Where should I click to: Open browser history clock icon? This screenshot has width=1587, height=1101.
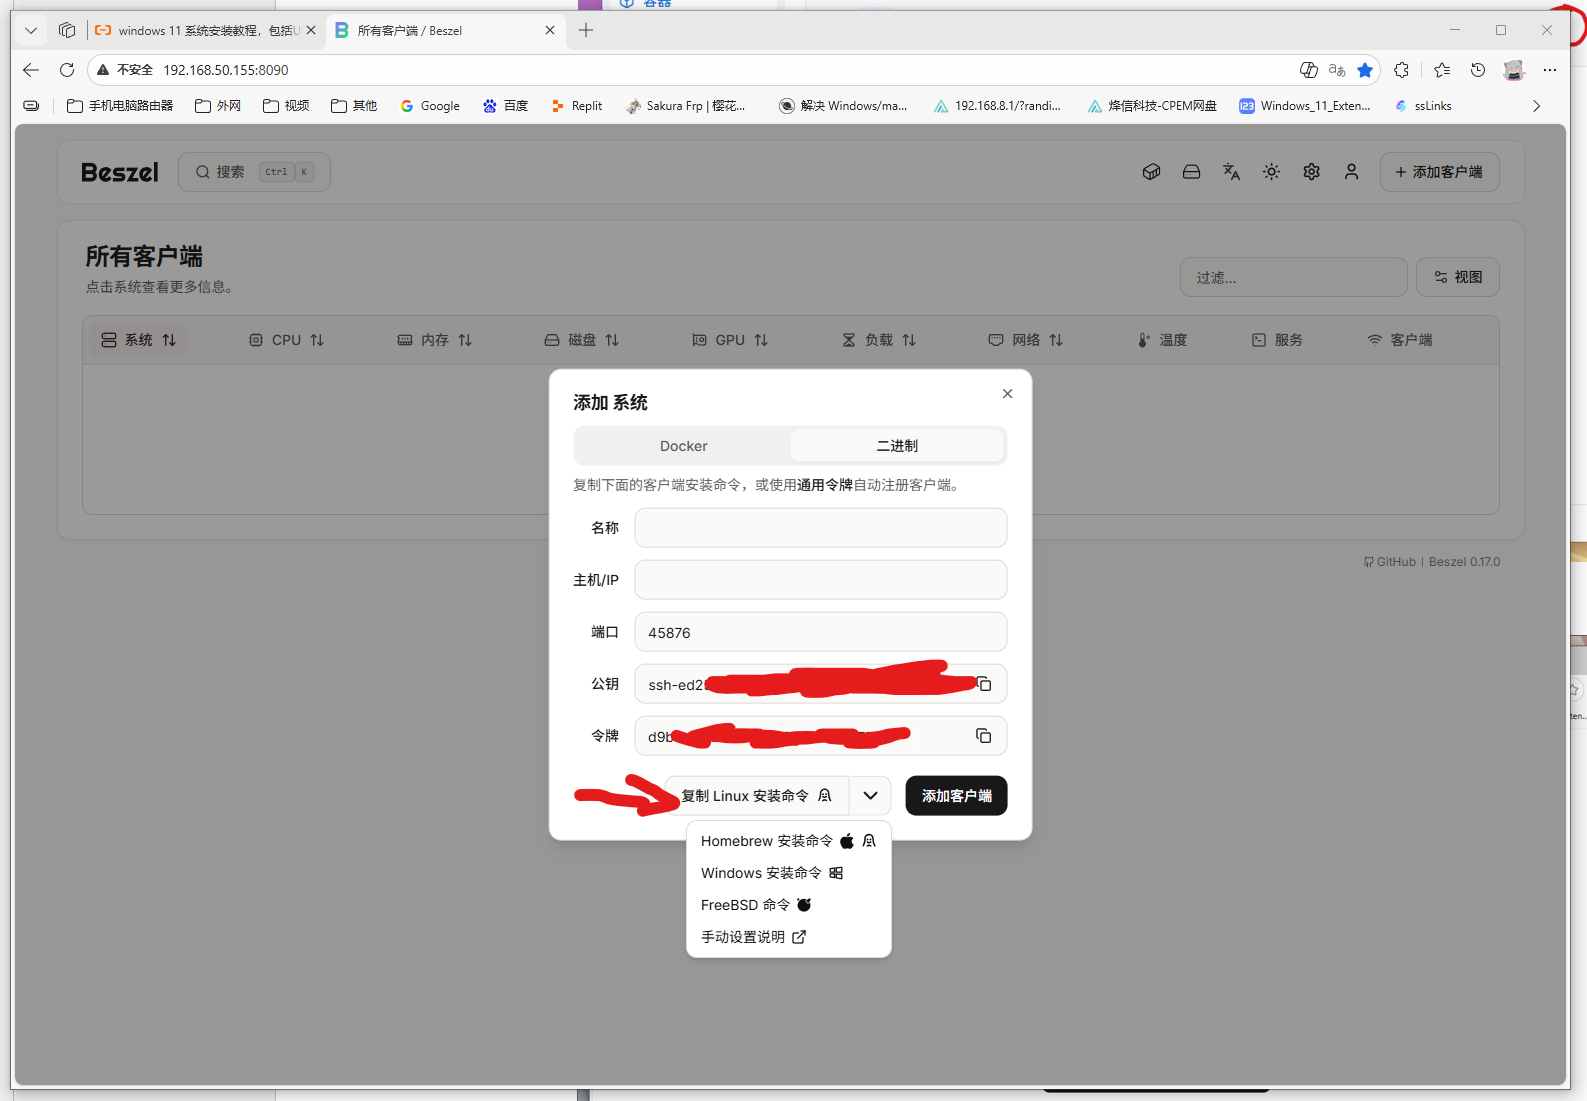tap(1477, 70)
